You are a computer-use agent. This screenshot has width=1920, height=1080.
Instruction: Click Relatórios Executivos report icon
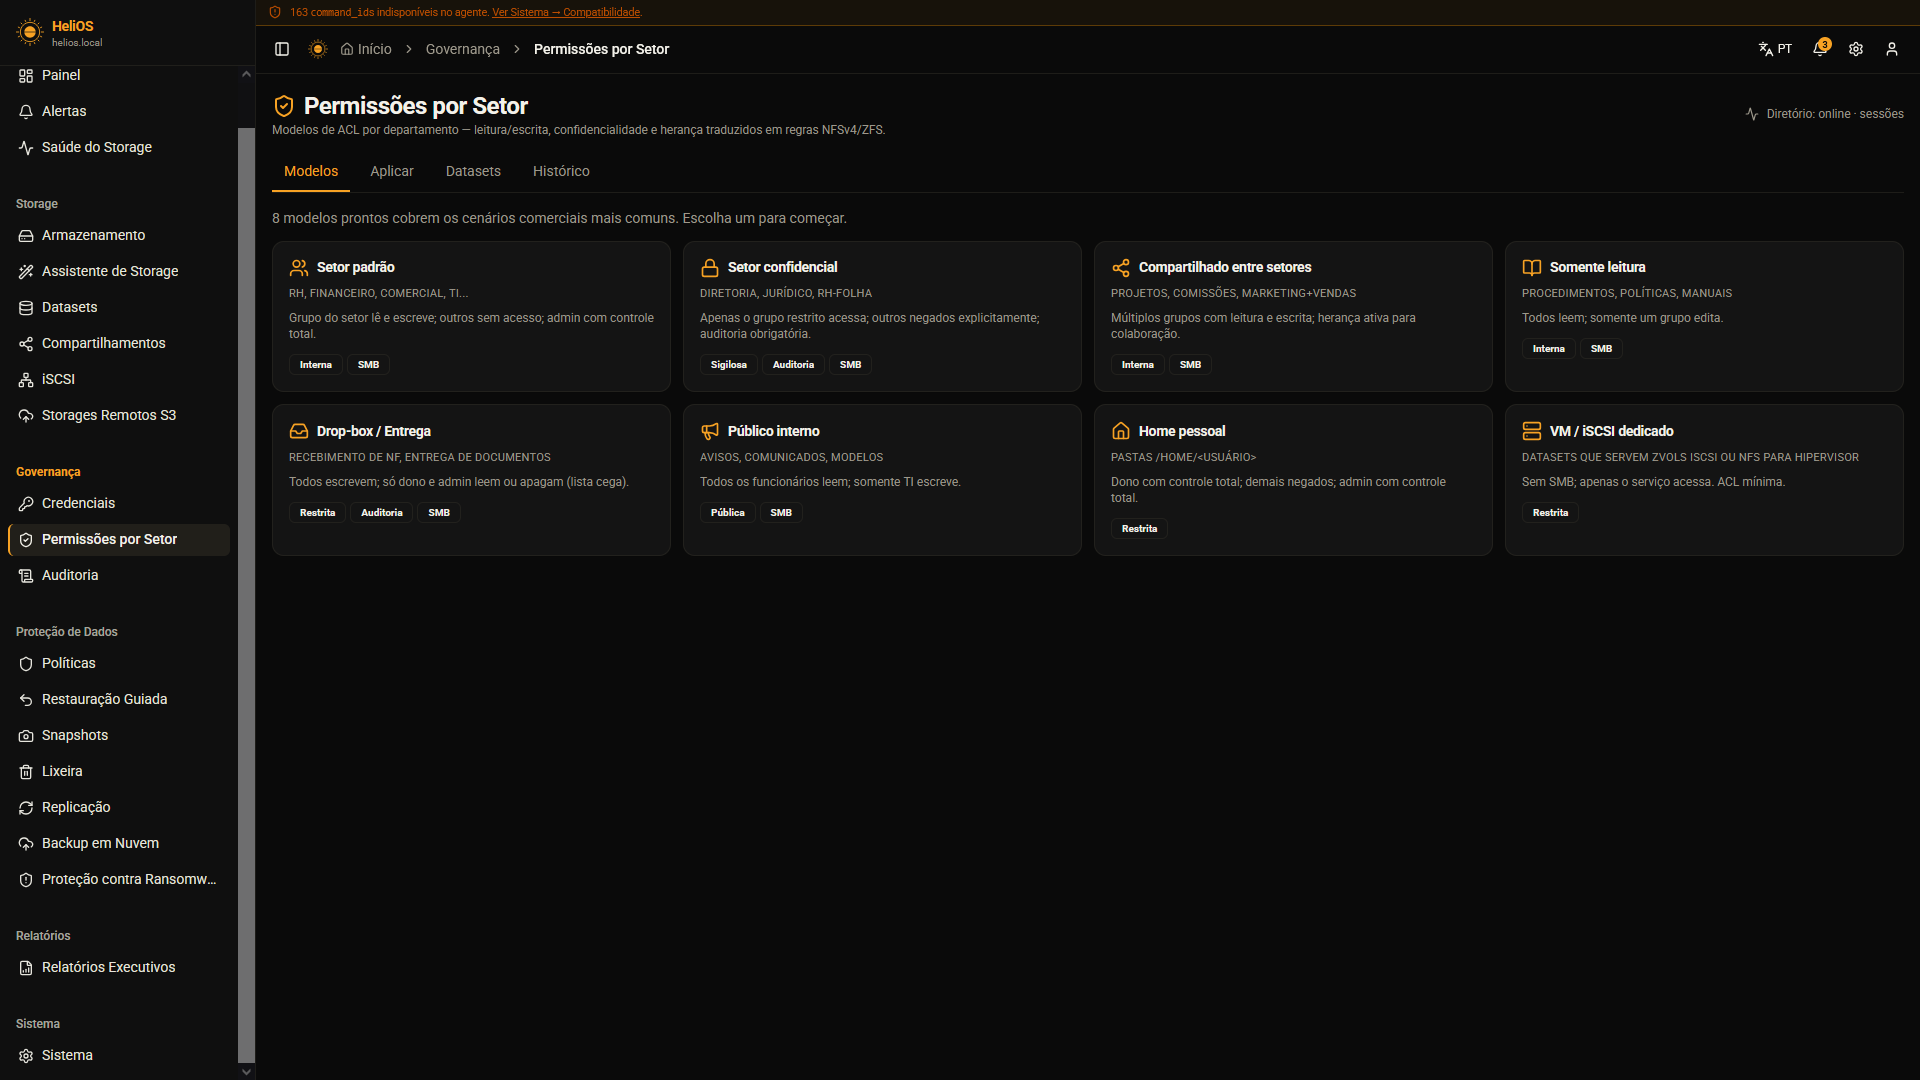(26, 967)
